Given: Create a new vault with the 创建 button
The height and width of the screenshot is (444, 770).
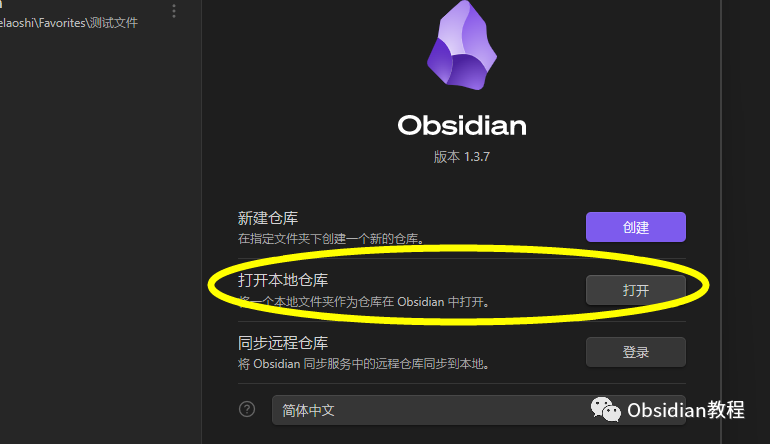Looking at the screenshot, I should point(635,227).
